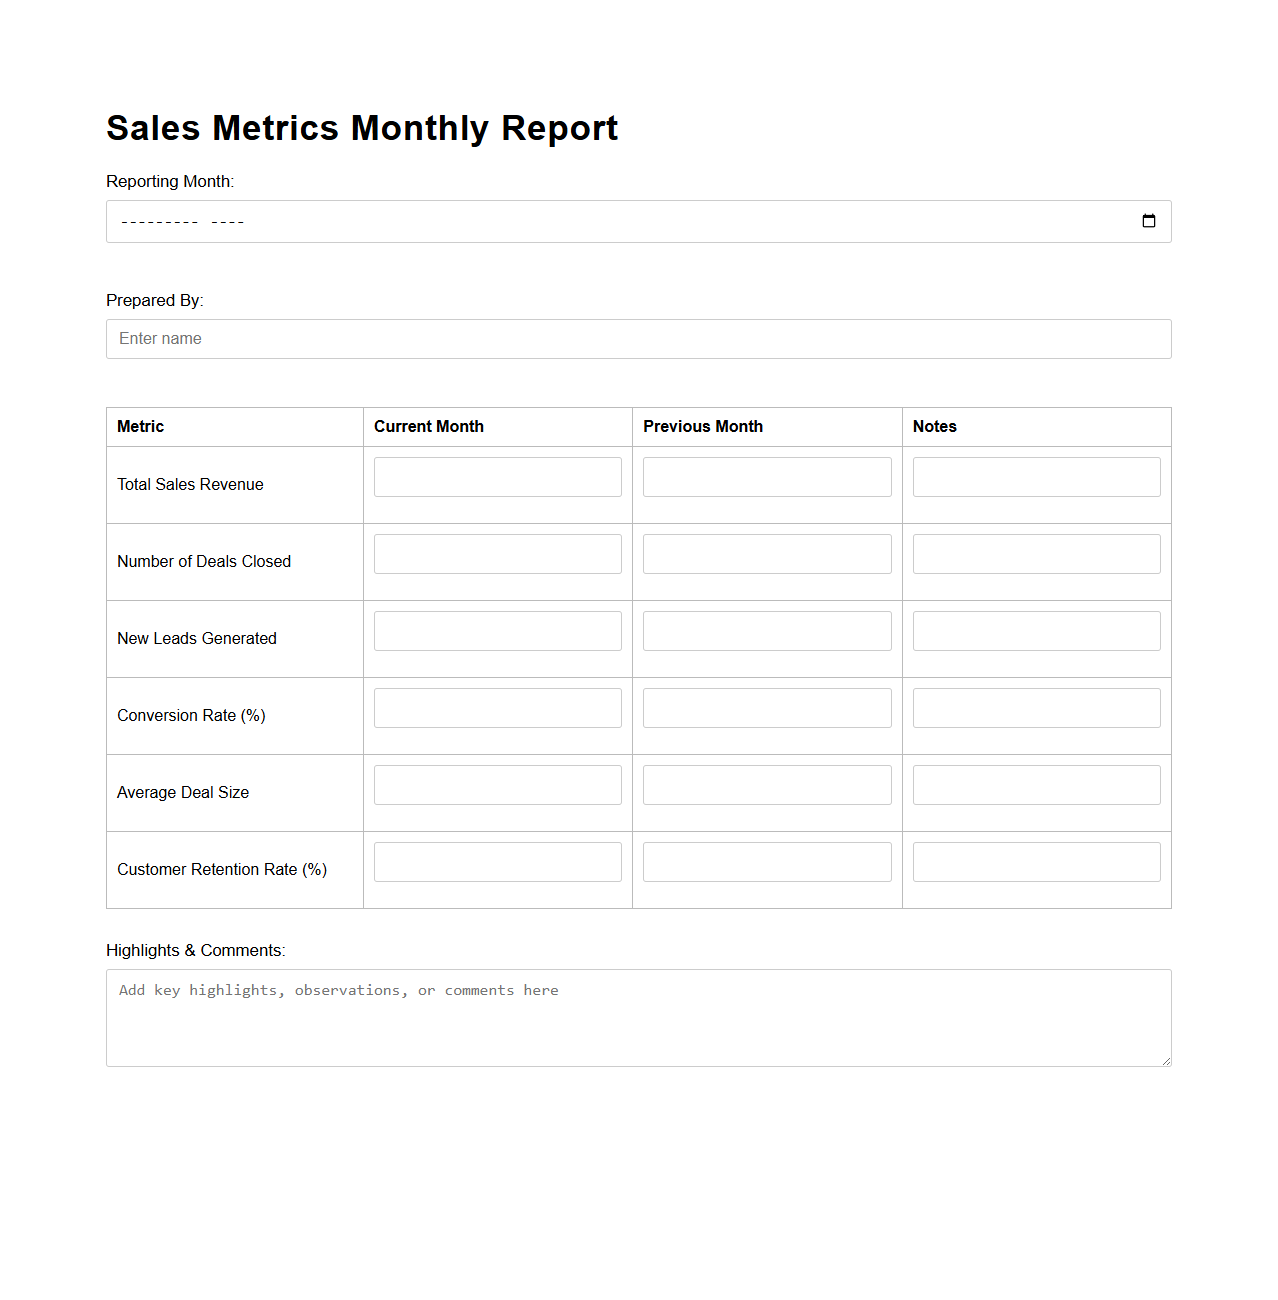Viewport: 1278px width, 1300px height.
Task: Click Previous Month field for Customer Retention Rate
Action: [766, 862]
